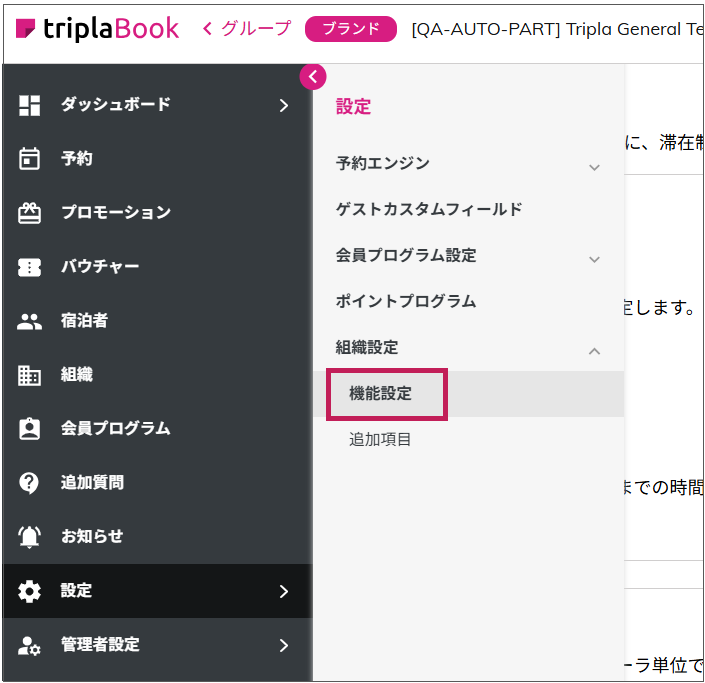705x683 pixels.
Task: Click the gear icon beside 設定
Action: [x=30, y=591]
